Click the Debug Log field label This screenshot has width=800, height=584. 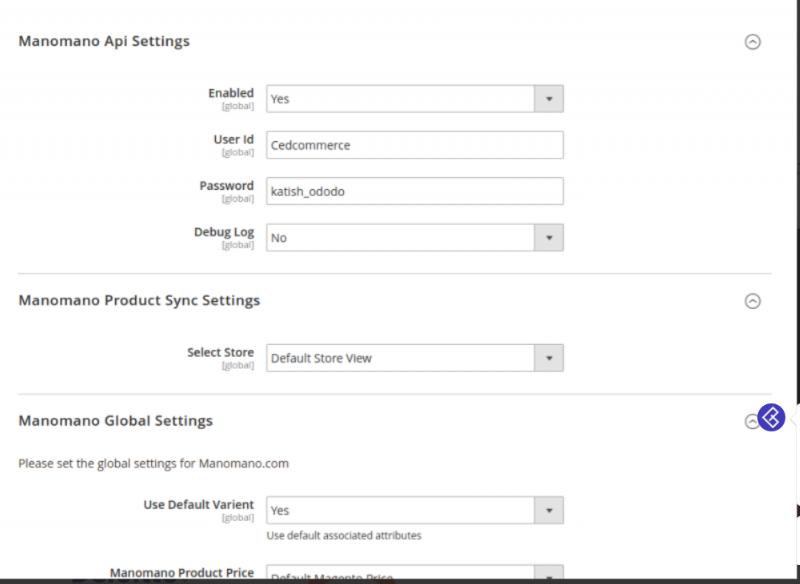point(224,232)
